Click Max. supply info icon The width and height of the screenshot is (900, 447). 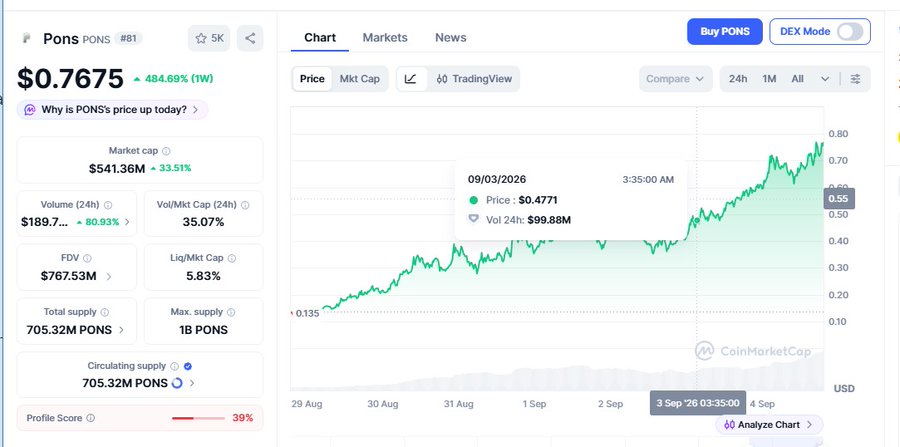[231, 313]
